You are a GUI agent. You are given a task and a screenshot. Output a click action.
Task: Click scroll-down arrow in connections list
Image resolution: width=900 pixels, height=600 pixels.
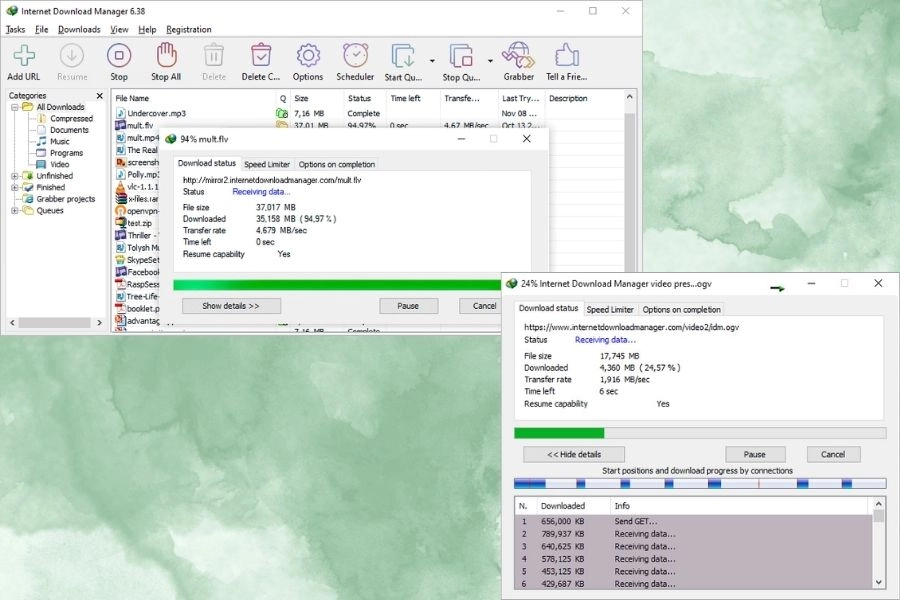point(879,582)
